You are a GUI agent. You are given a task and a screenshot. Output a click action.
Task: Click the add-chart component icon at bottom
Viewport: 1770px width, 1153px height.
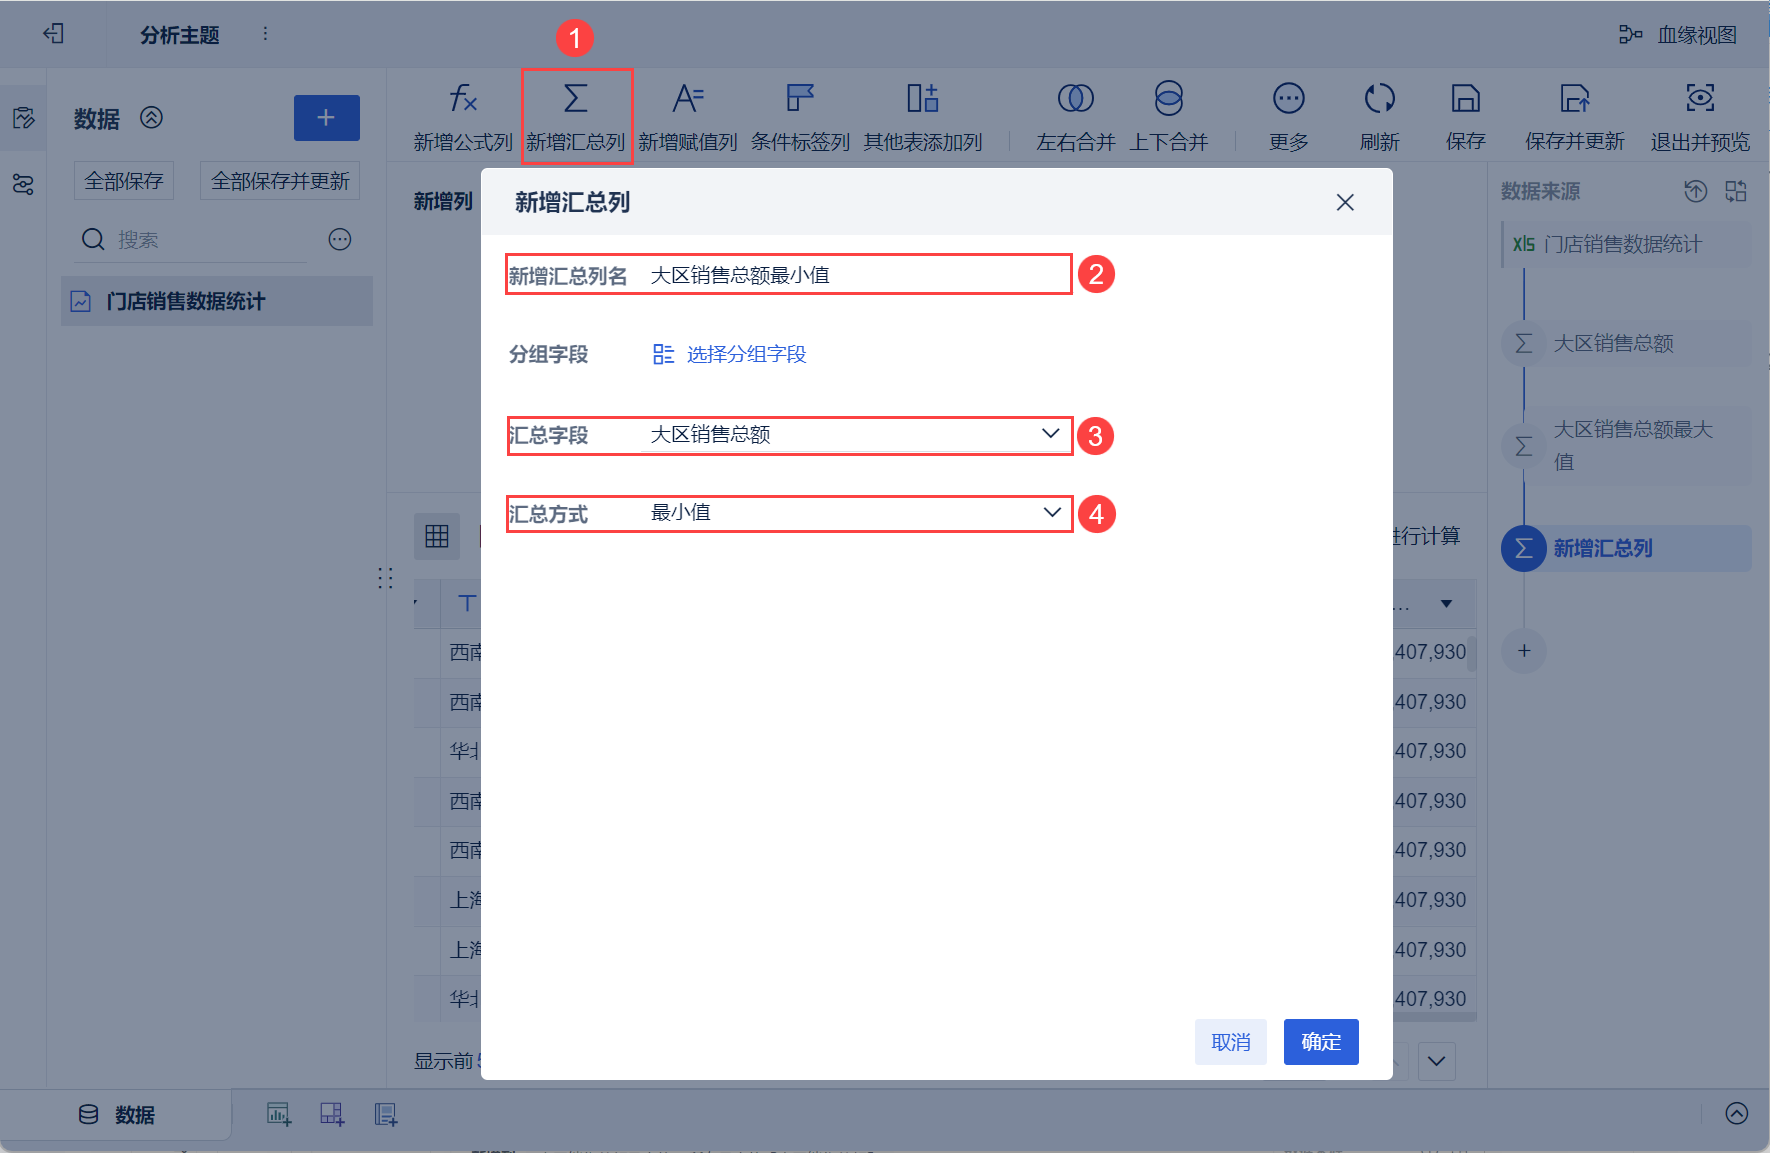pos(279,1114)
